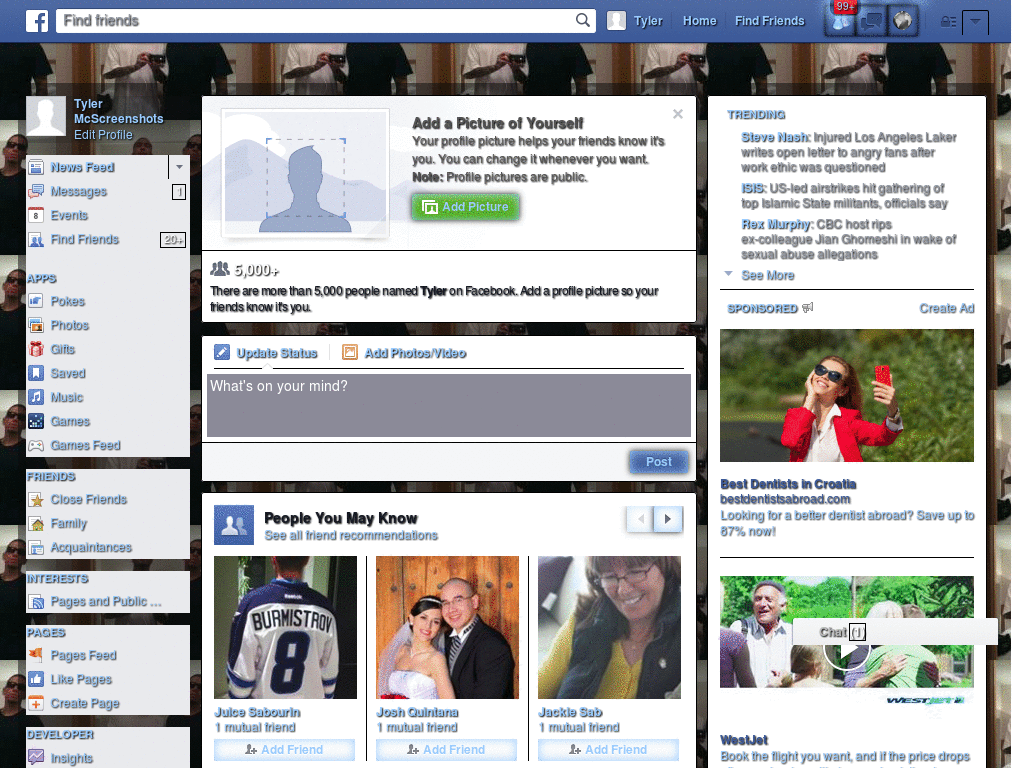Click Find Friends in top navigation
This screenshot has width=1024, height=768.
tap(769, 21)
